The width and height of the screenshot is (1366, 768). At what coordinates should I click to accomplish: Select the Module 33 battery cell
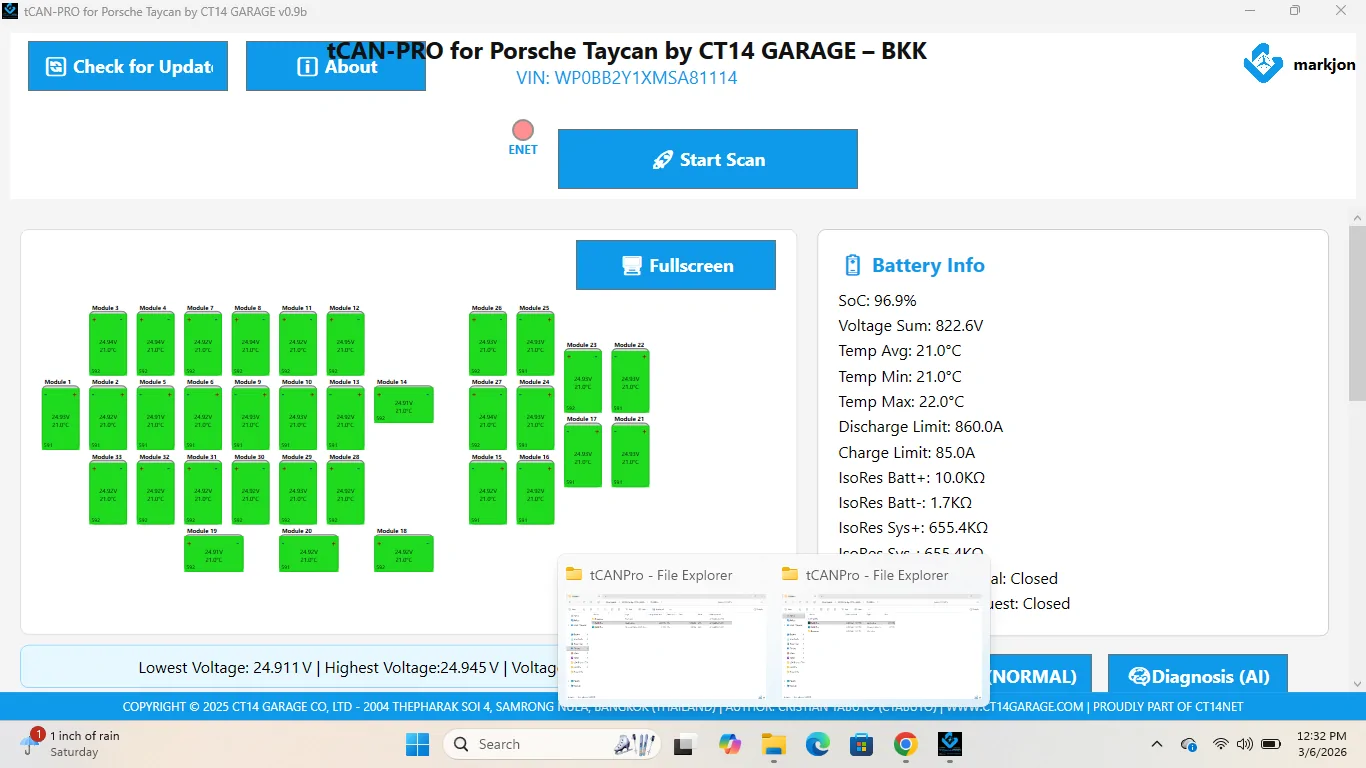108,493
